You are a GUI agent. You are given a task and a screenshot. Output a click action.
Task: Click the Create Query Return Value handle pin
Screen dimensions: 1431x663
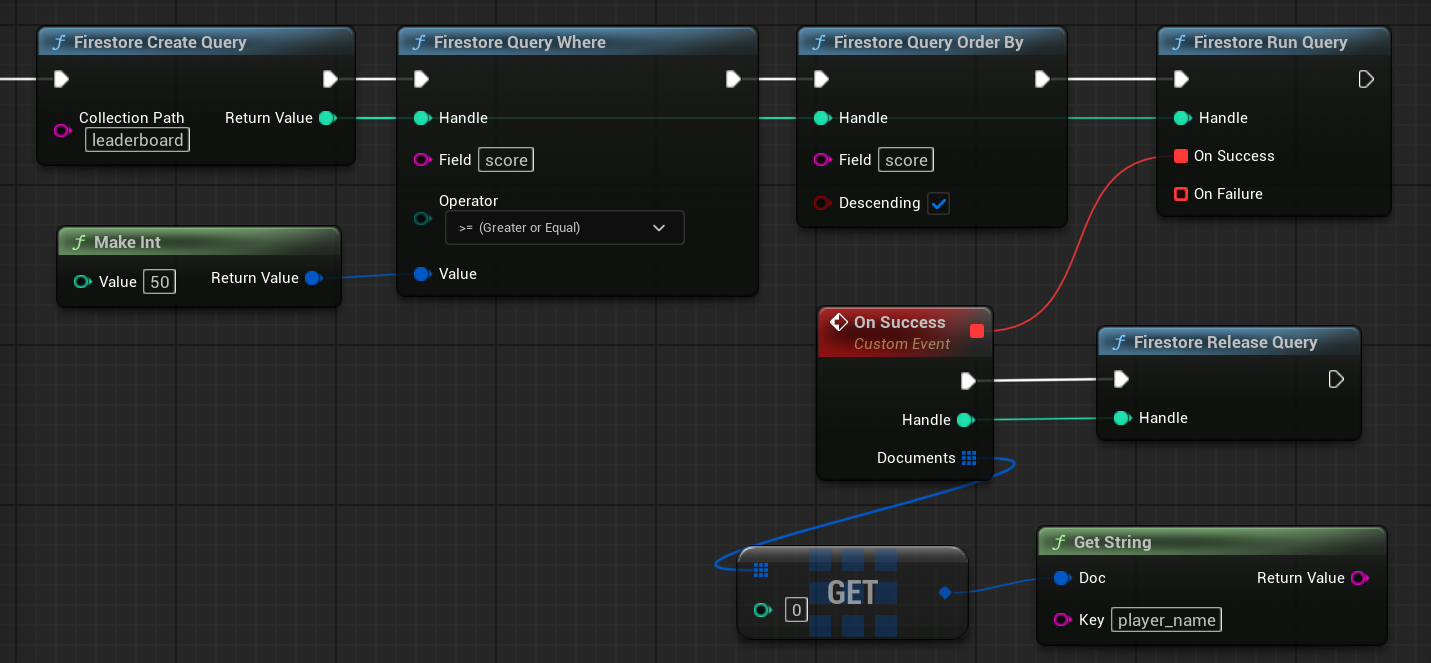pos(326,118)
